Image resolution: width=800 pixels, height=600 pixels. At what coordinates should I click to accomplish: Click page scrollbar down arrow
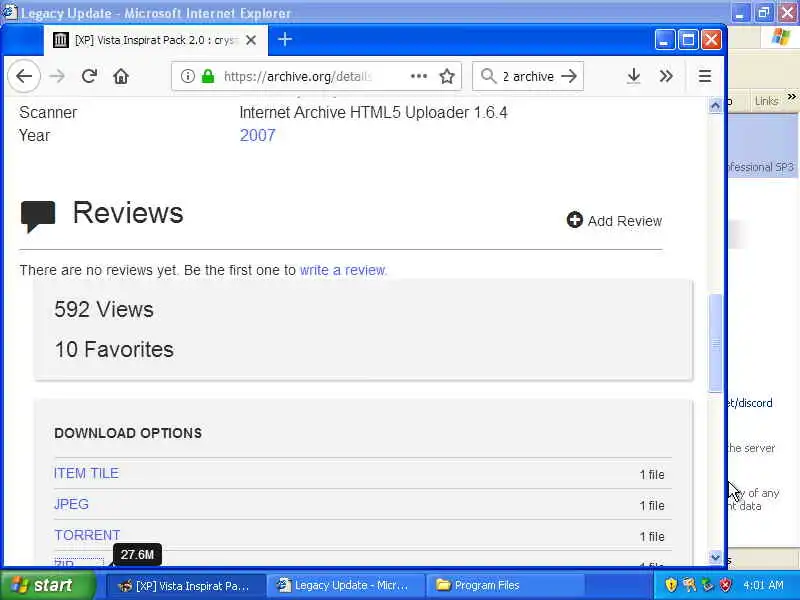[x=715, y=558]
